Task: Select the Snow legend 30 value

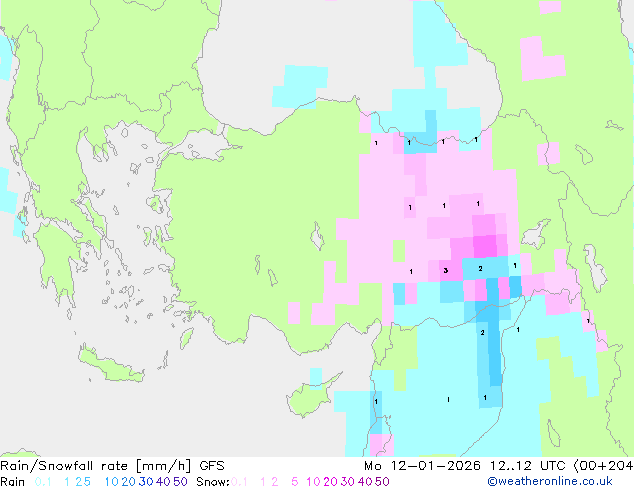Action: coord(348,482)
